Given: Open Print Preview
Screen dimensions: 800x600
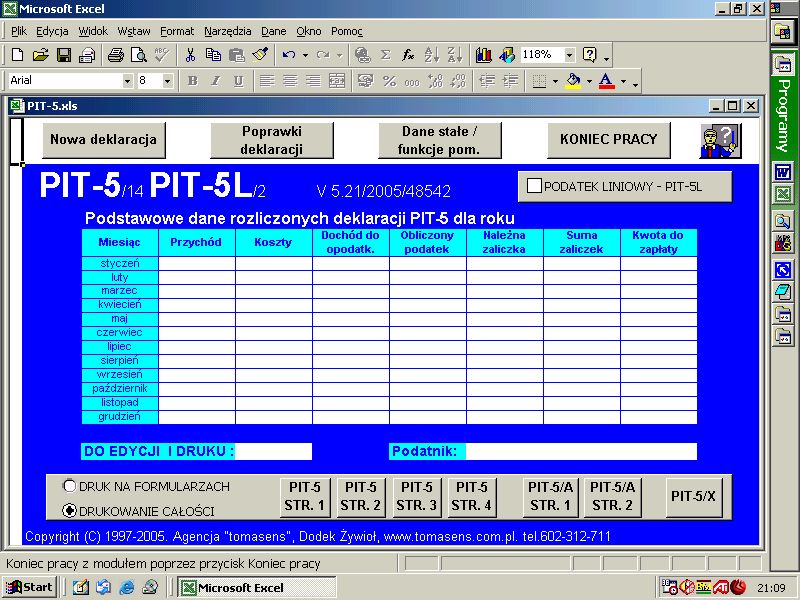Looking at the screenshot, I should click(x=139, y=55).
